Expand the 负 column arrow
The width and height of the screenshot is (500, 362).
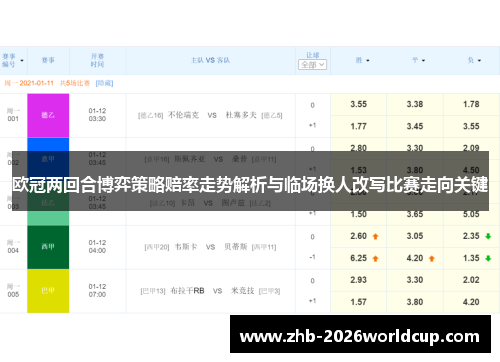coord(479,61)
